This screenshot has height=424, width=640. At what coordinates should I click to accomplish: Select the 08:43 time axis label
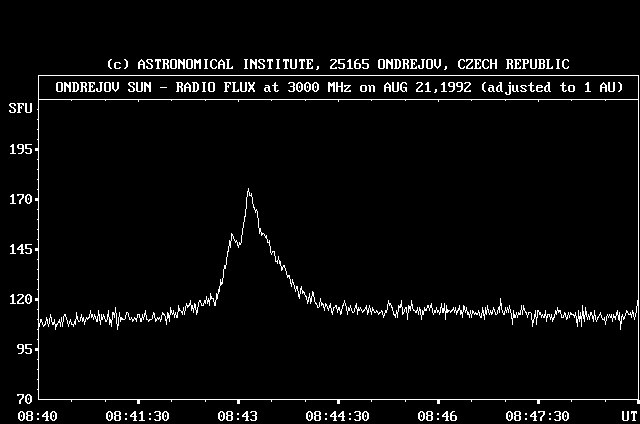pos(239,415)
